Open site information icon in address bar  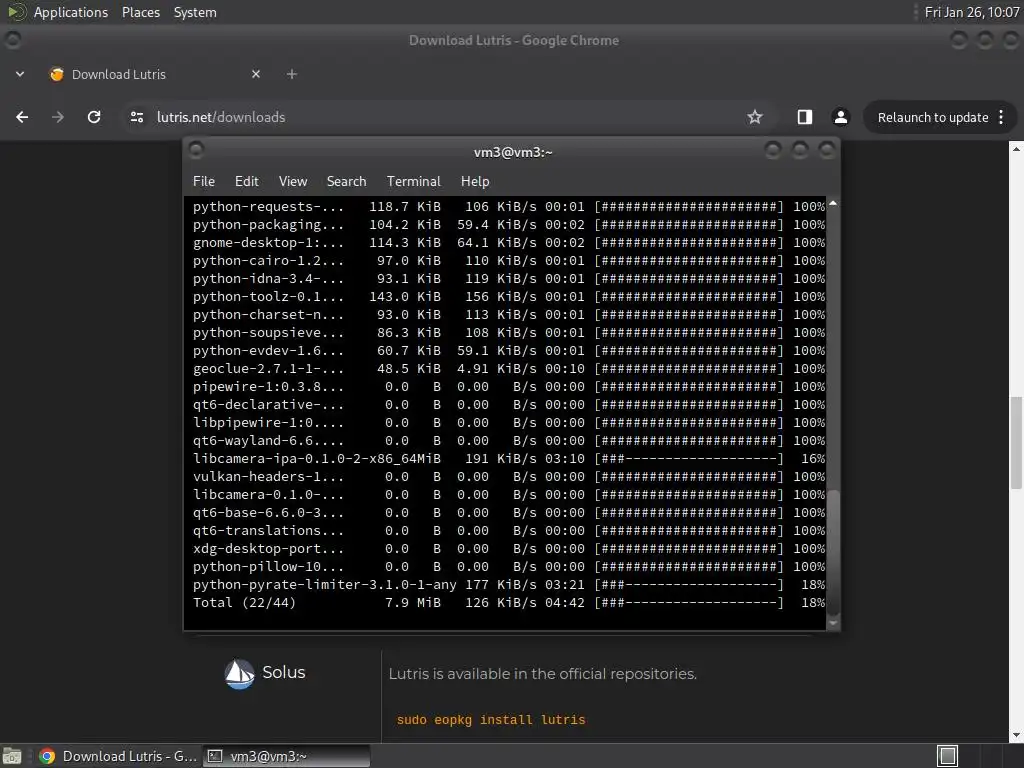(137, 117)
